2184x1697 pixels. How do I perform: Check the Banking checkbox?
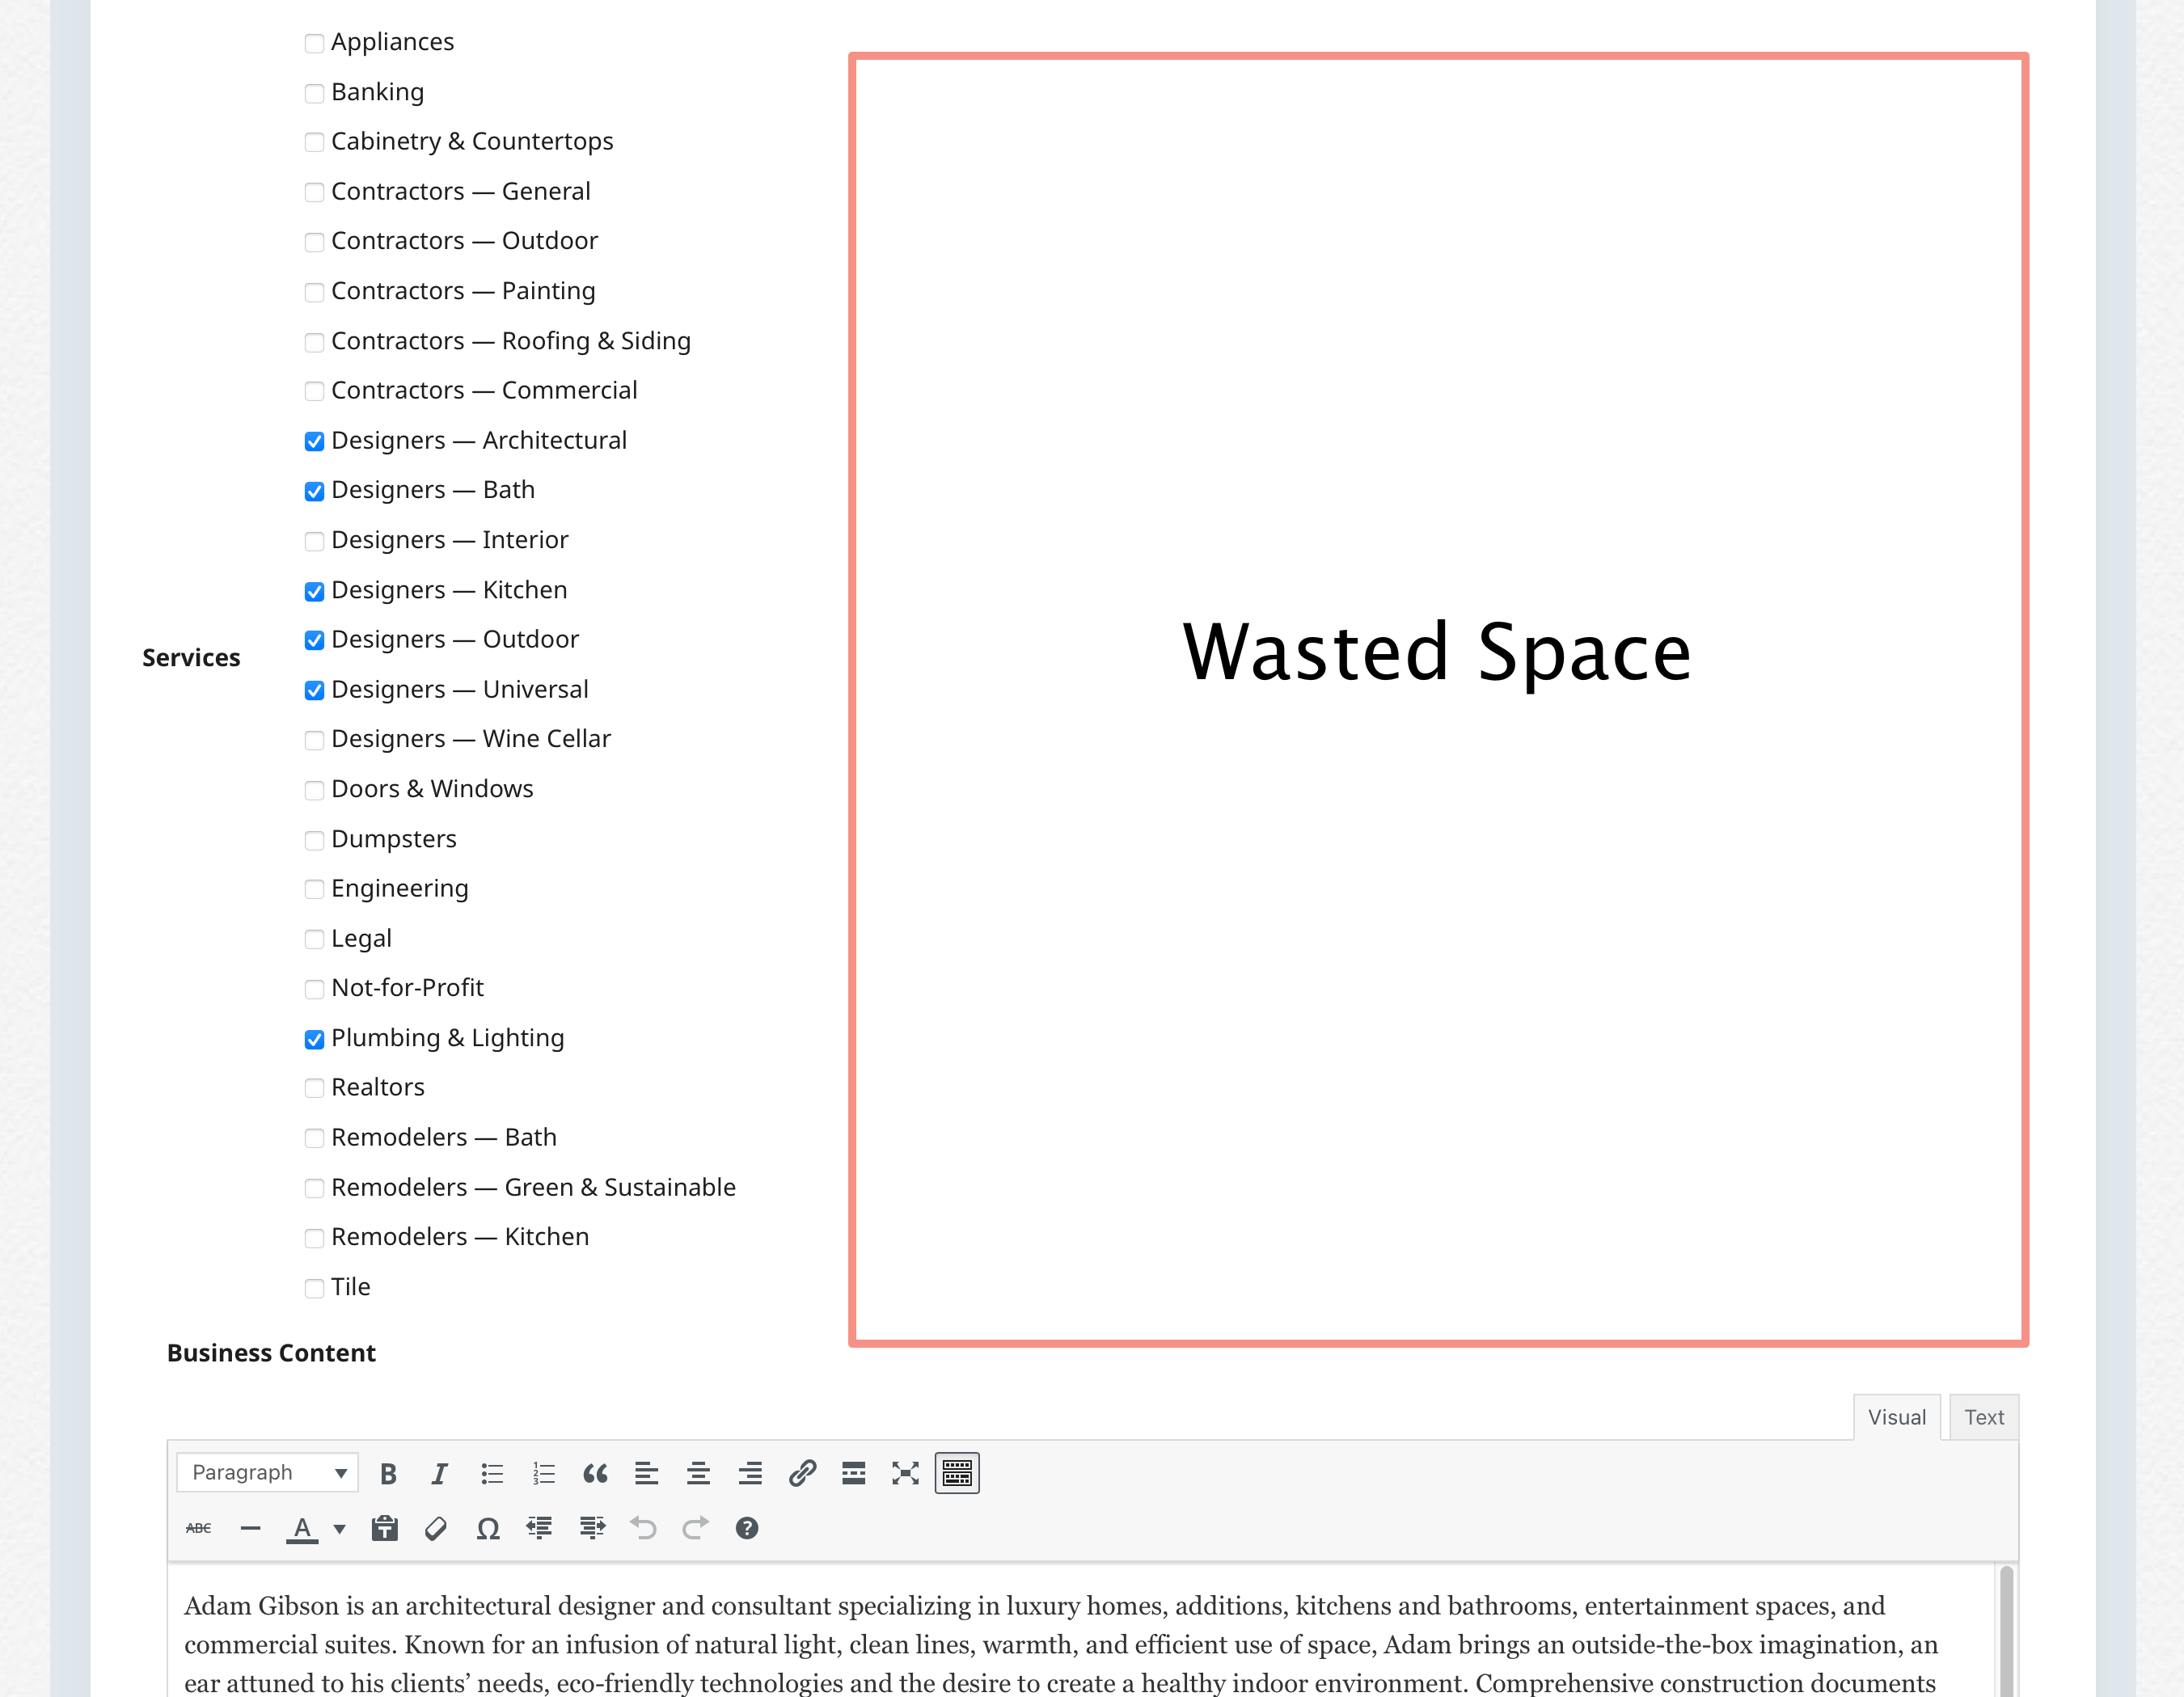(314, 93)
